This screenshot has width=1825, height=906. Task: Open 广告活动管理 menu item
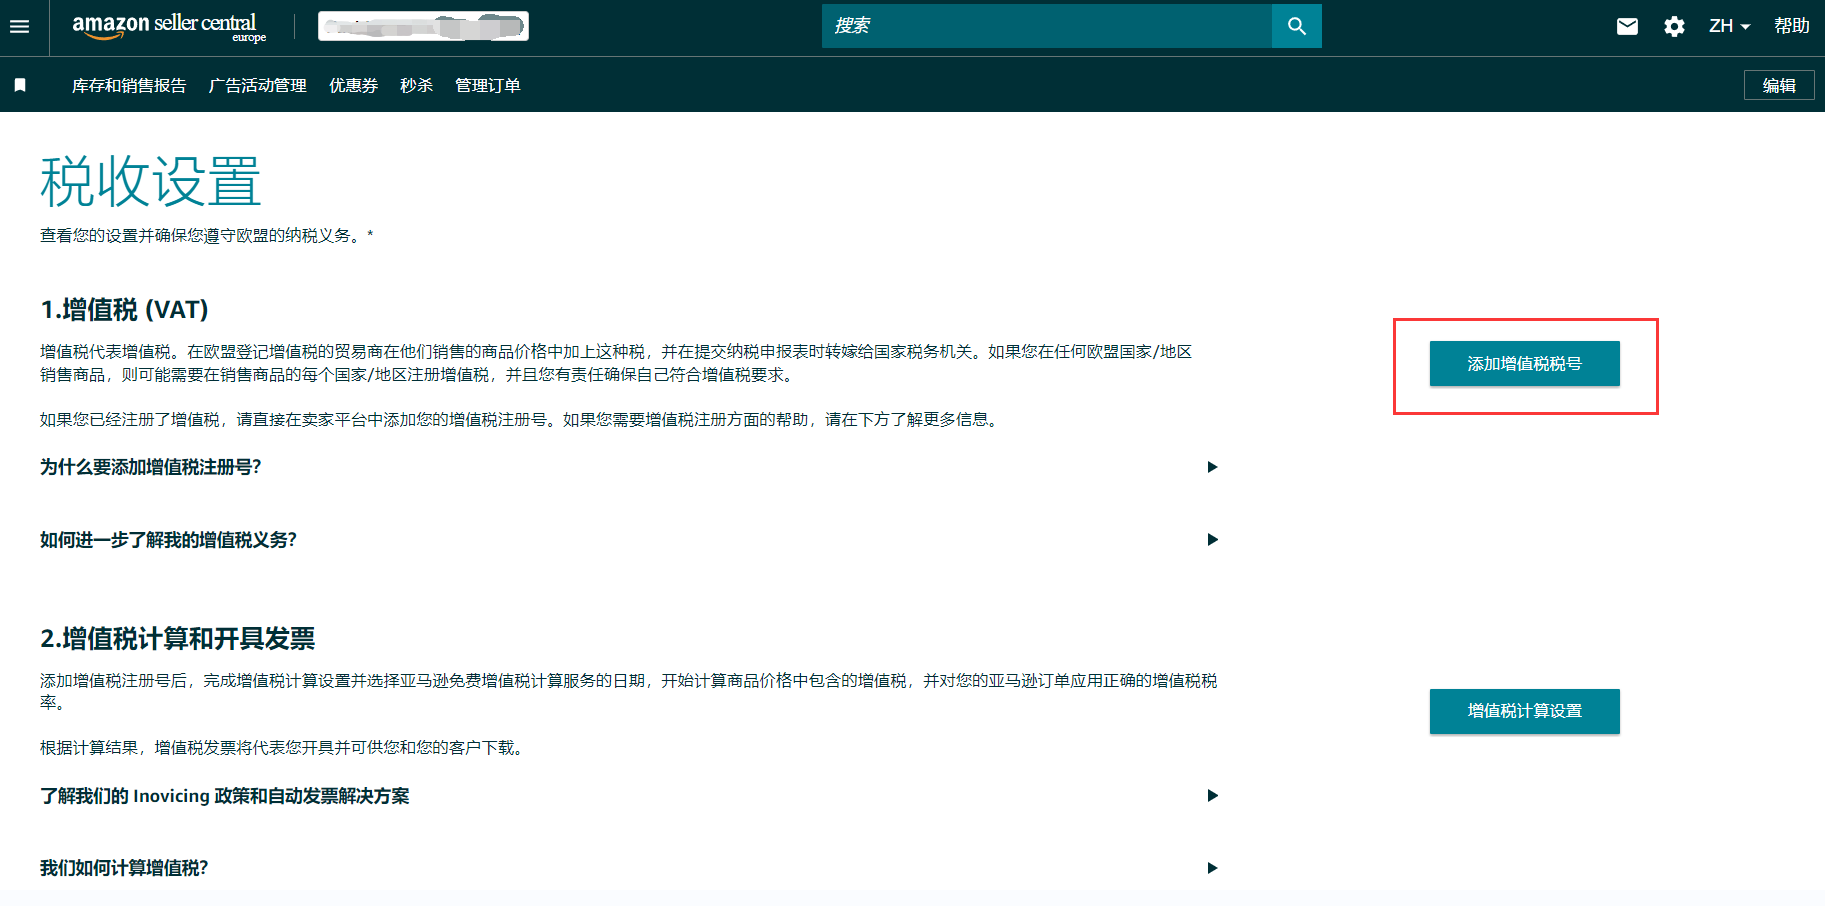pos(258,85)
